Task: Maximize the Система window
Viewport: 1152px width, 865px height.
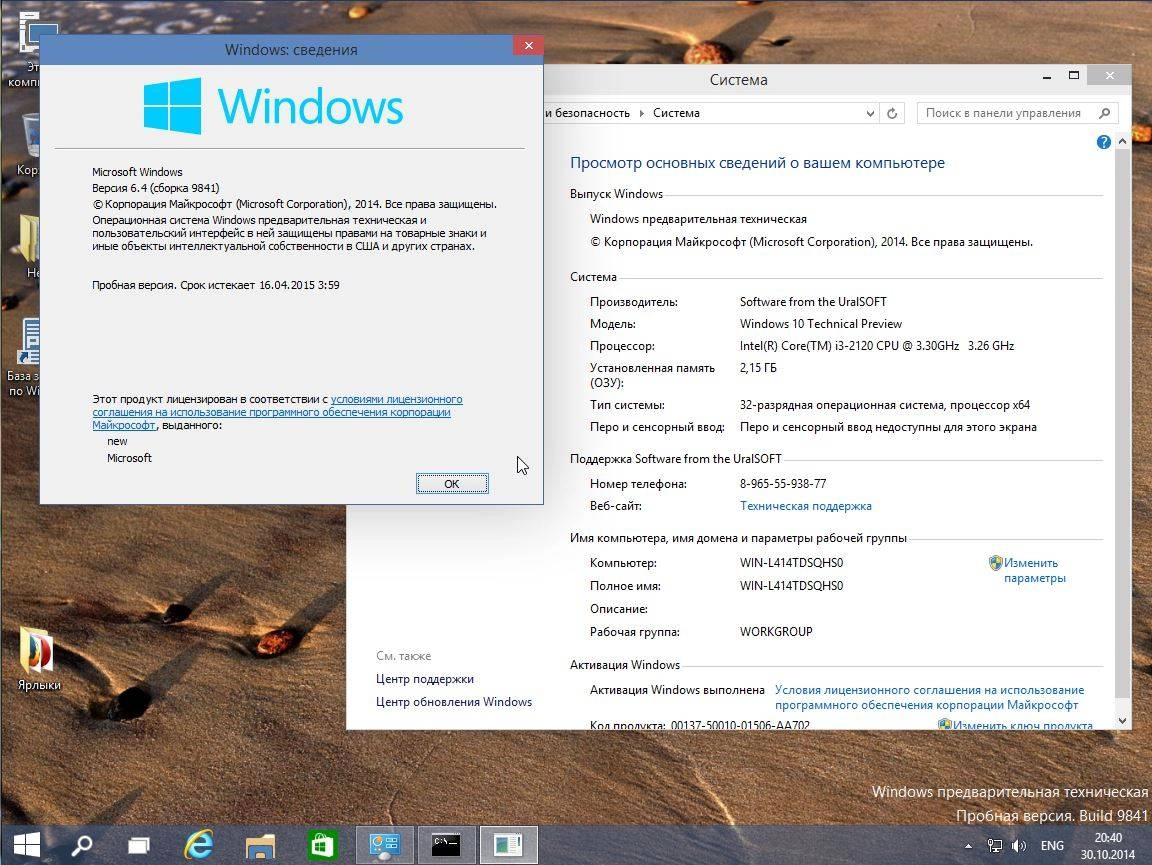Action: coord(1073,76)
